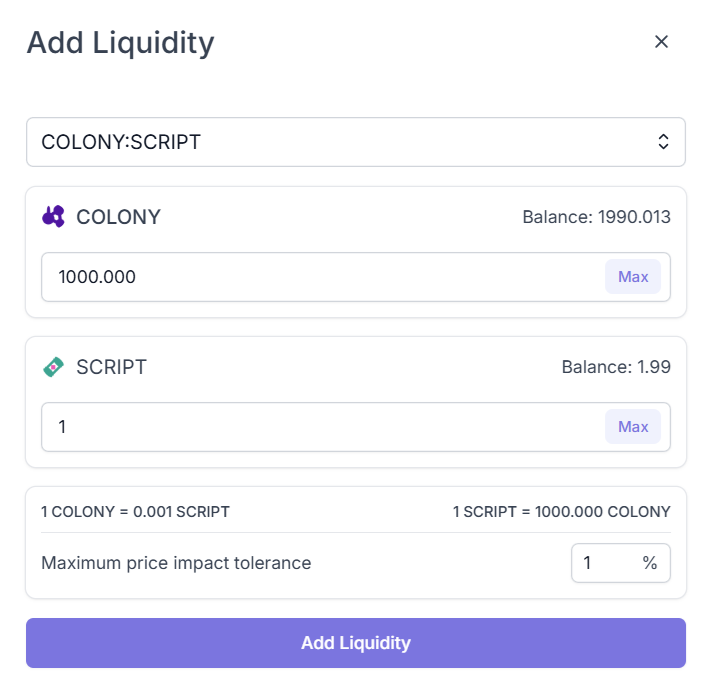The image size is (709, 695).
Task: Focus the COLONY amount field showing 1000.000
Action: (356, 277)
